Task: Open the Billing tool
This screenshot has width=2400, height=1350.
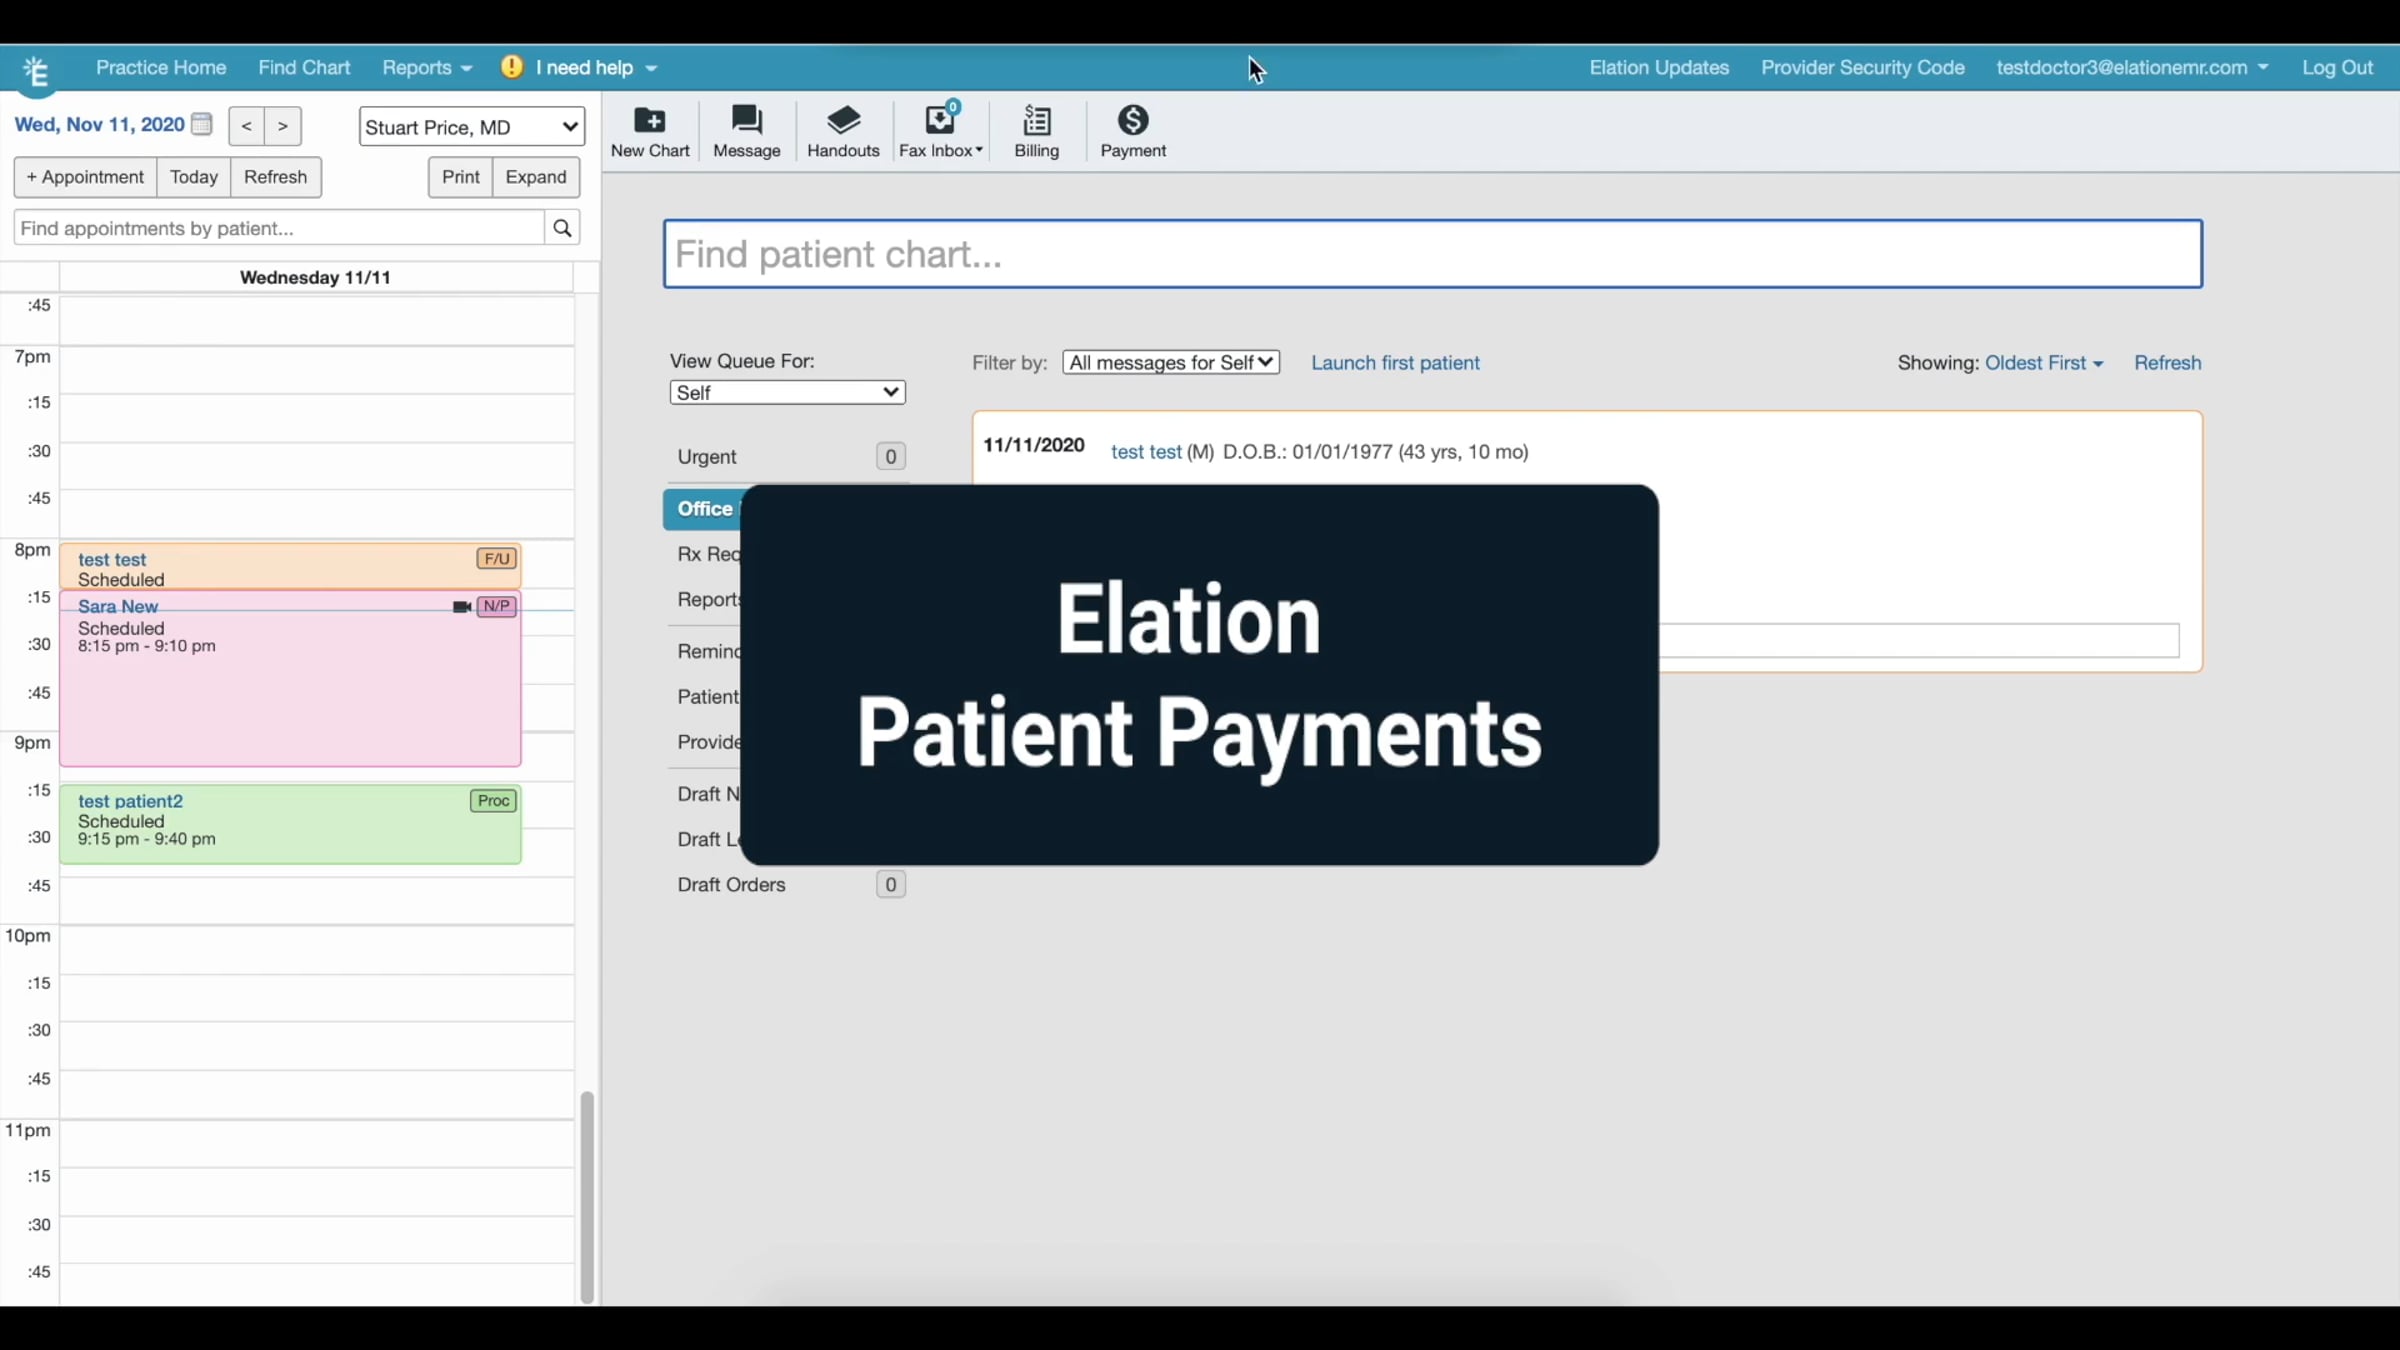Action: (x=1036, y=132)
